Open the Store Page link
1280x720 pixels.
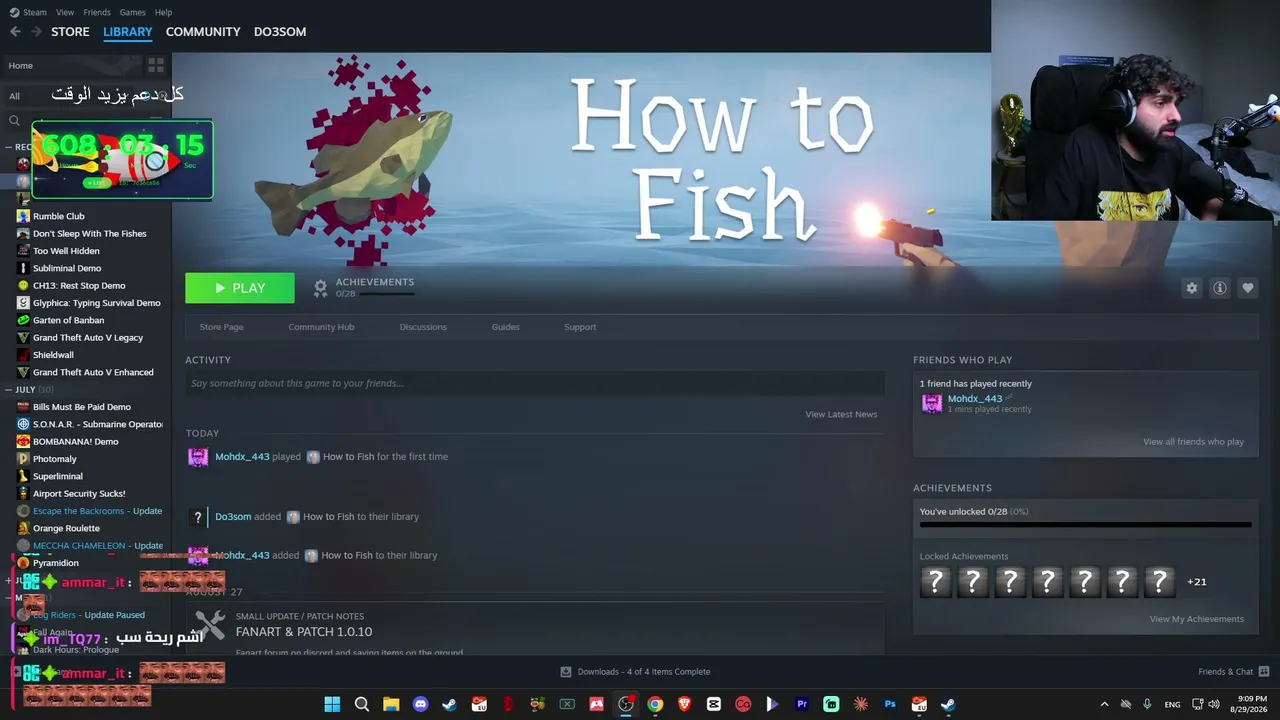(x=221, y=327)
